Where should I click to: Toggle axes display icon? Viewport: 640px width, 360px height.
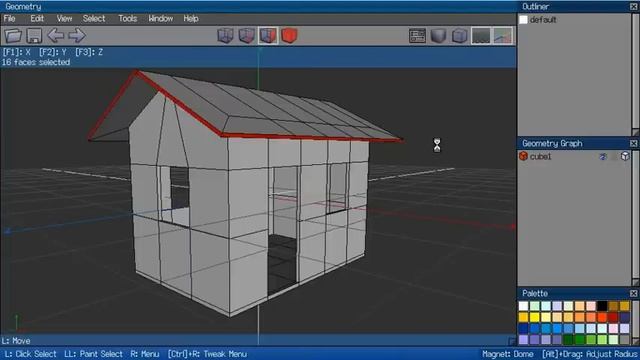click(x=503, y=36)
